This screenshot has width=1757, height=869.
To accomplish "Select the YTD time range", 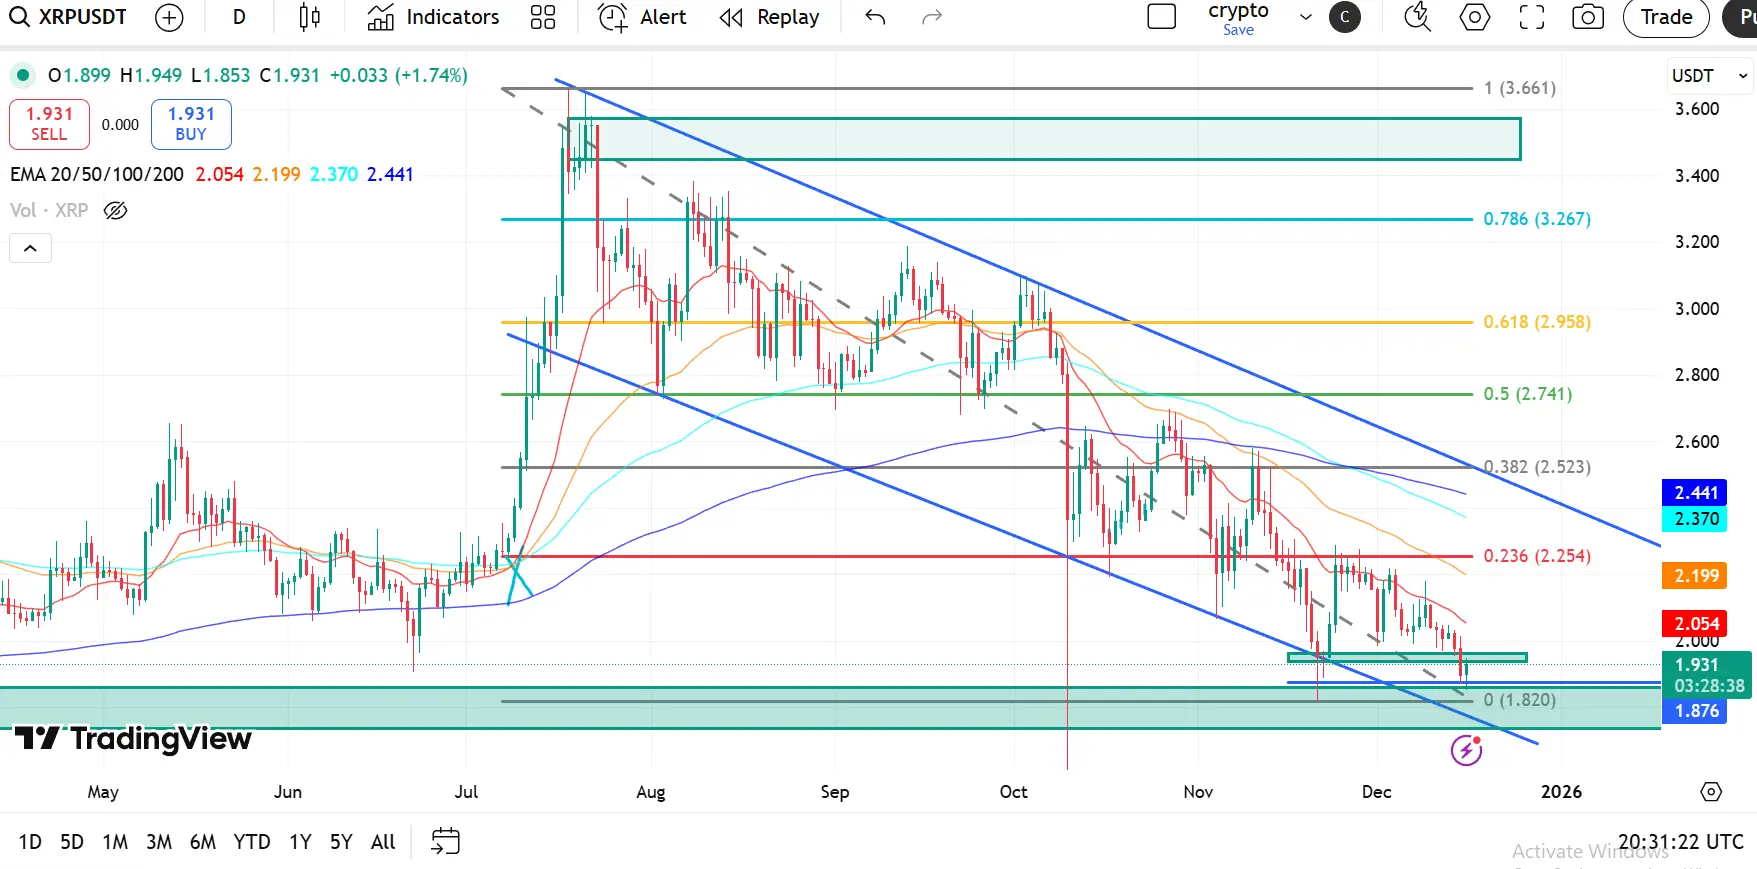I will 252,842.
